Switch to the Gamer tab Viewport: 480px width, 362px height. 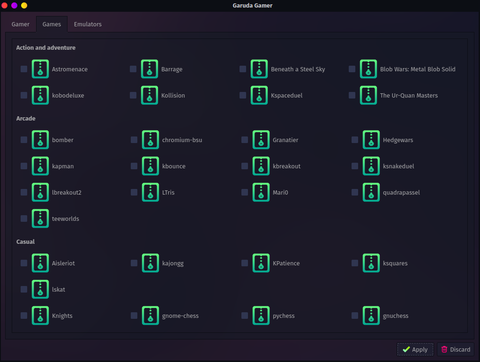(x=20, y=24)
